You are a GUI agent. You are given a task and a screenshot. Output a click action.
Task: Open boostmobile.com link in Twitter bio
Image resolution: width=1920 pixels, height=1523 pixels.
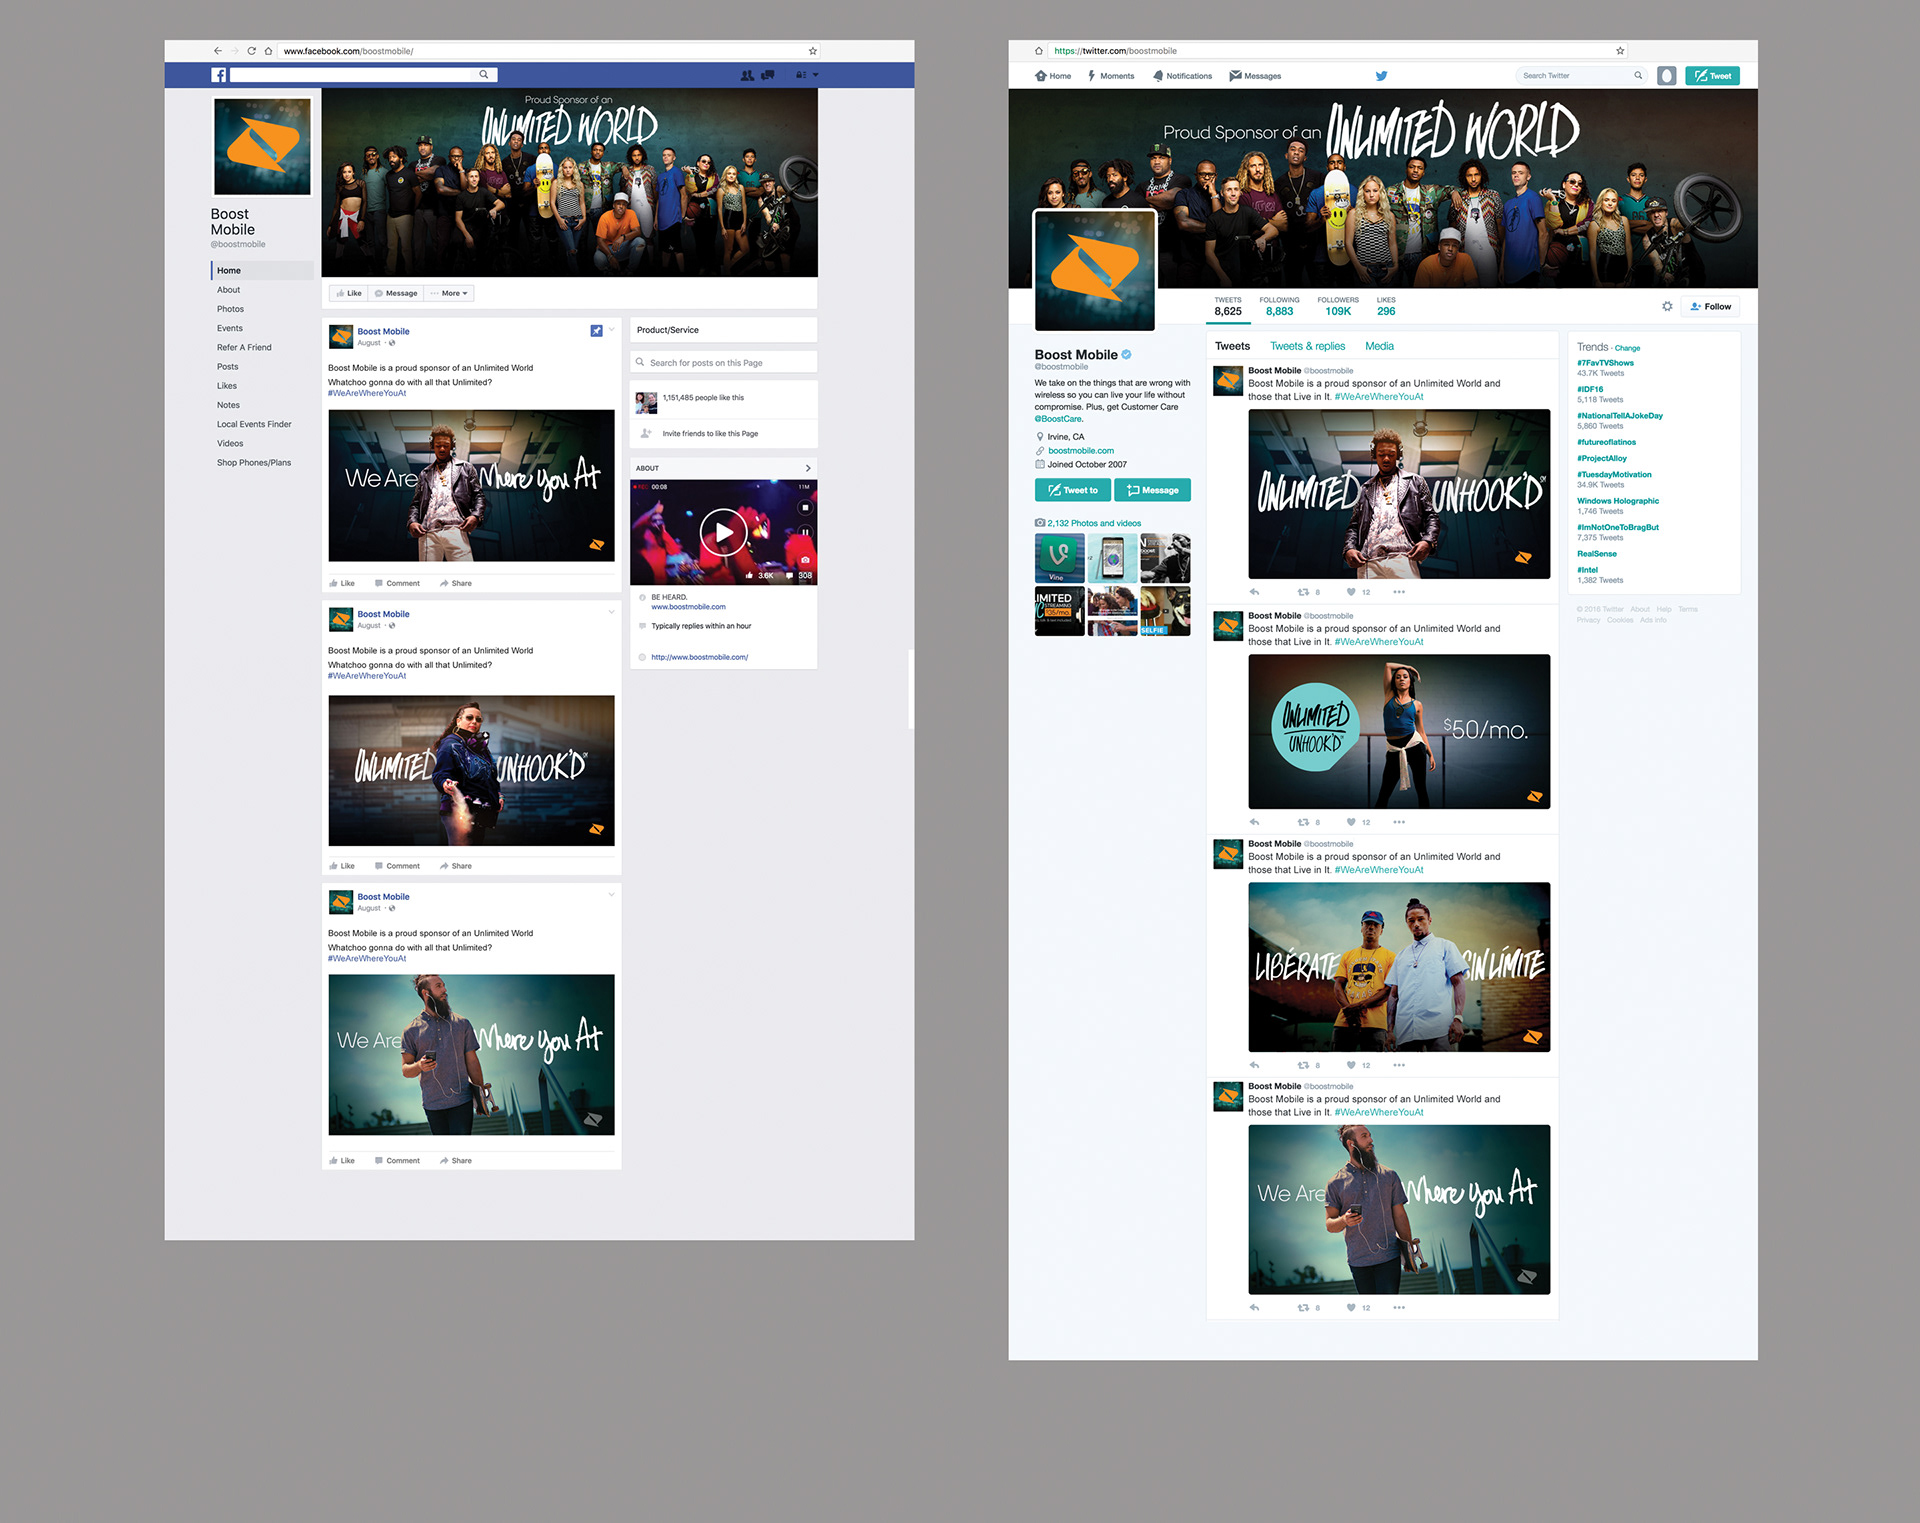(x=1081, y=451)
